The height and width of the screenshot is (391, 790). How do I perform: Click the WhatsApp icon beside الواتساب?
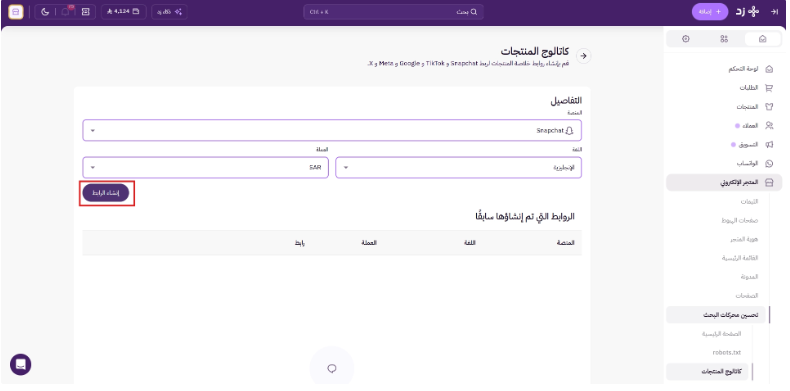(769, 164)
